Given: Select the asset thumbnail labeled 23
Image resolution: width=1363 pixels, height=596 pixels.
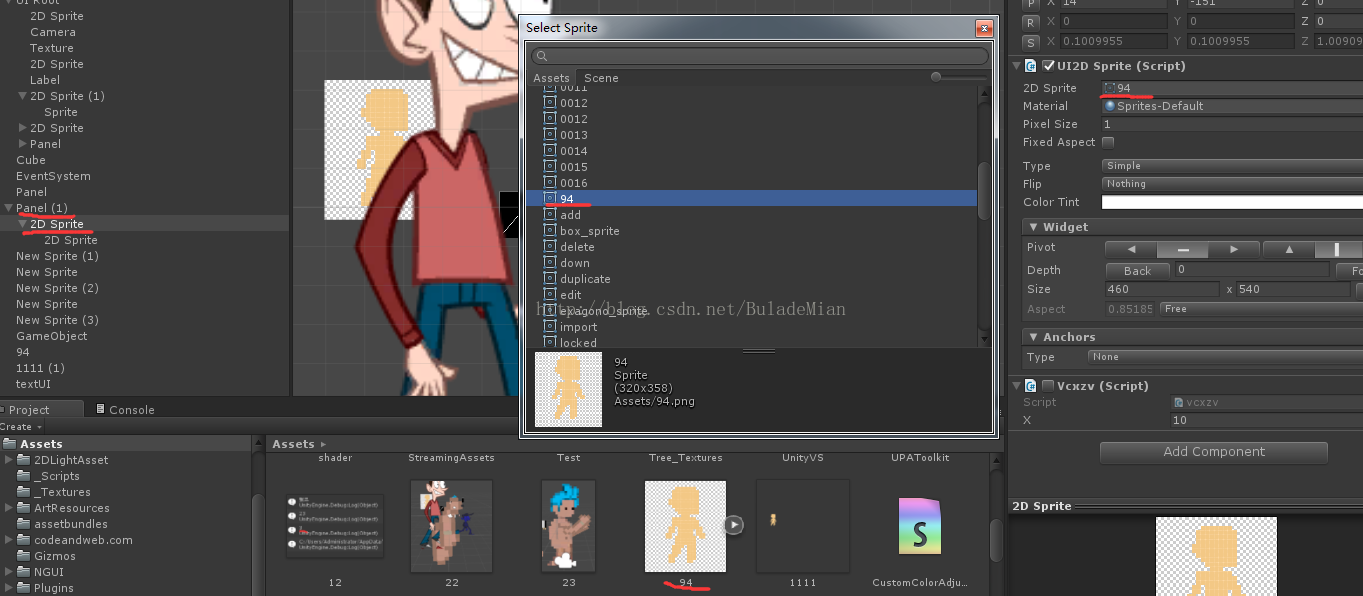Looking at the screenshot, I should 568,526.
